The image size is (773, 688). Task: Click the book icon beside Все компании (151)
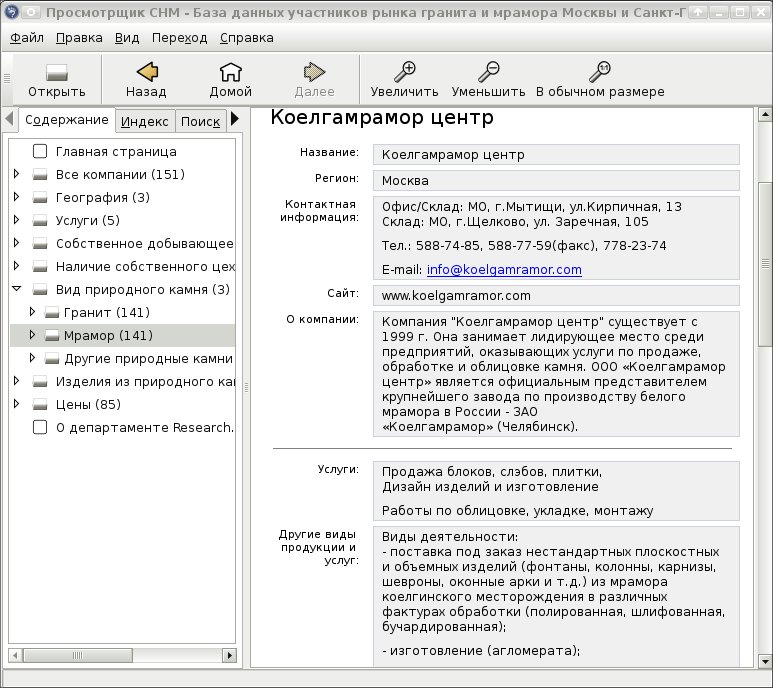point(40,174)
